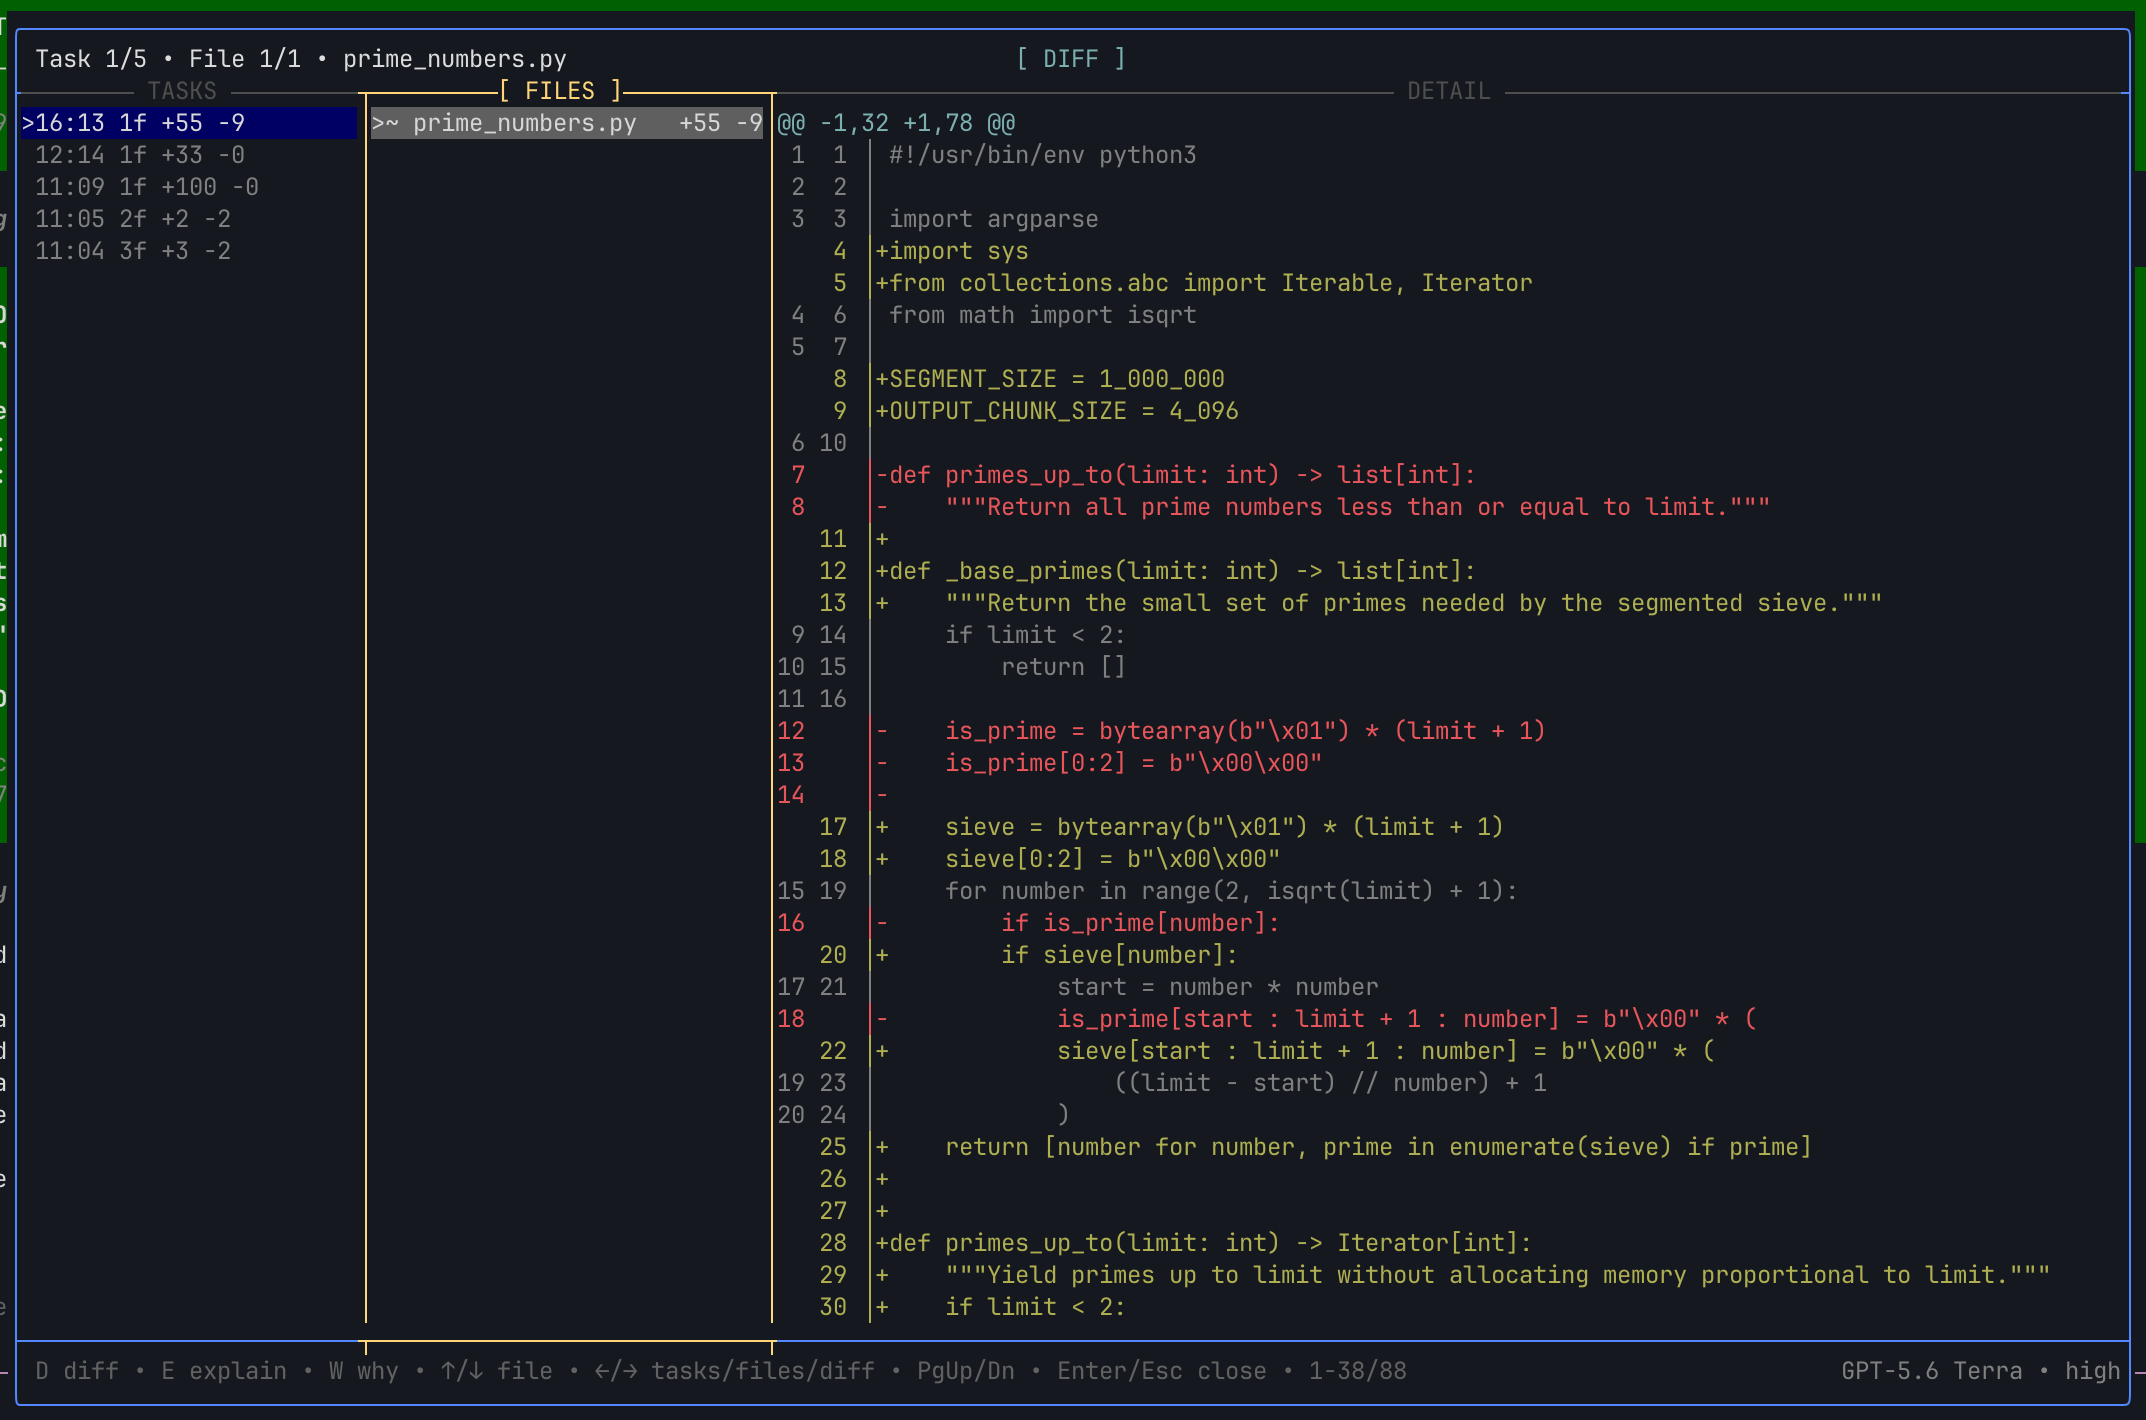Switch to the TASKS panel header
This screenshot has height=1420, width=2146.
click(182, 91)
